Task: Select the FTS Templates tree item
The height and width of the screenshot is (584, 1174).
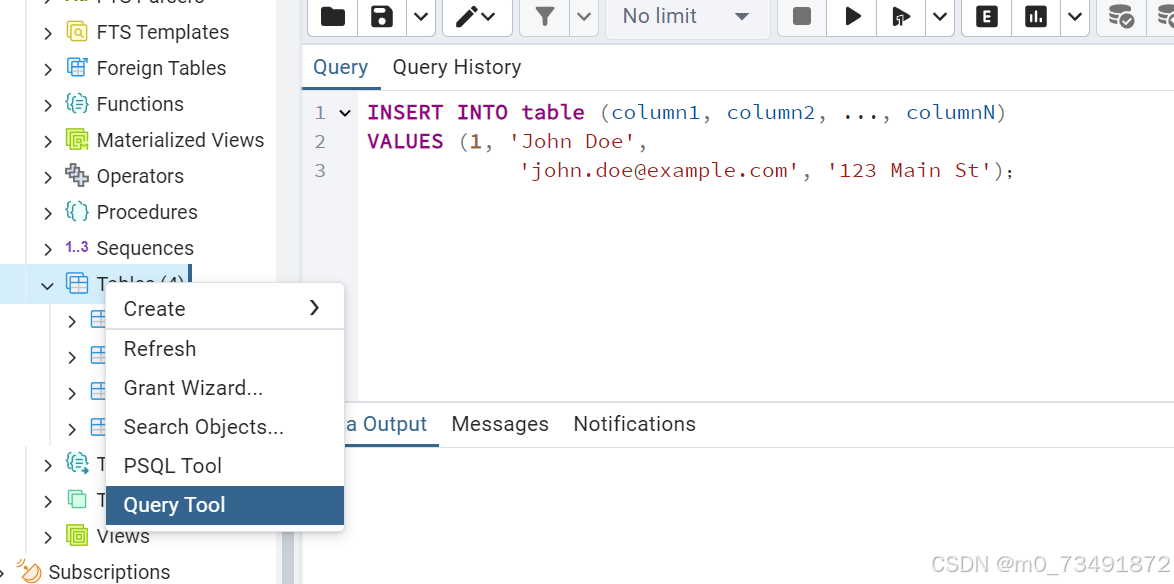Action: pos(162,32)
